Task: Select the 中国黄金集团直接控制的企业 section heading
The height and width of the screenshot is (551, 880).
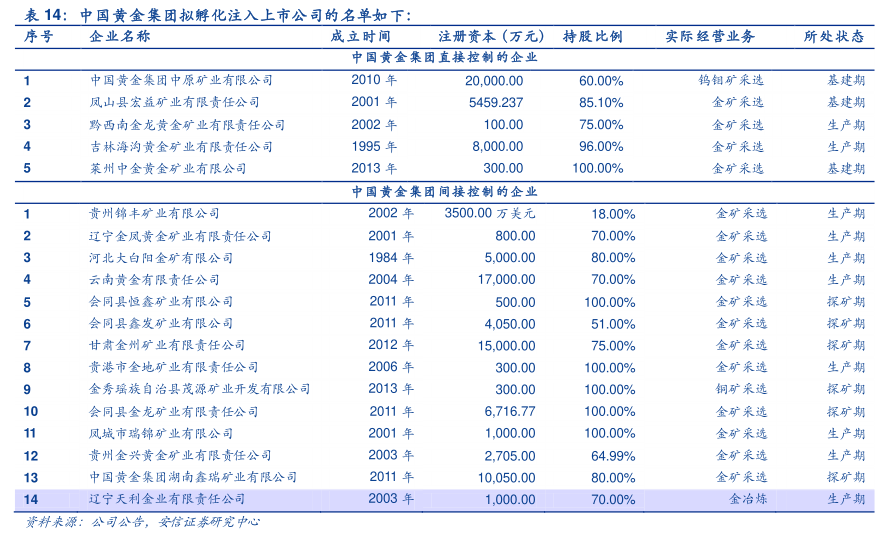Action: click(444, 58)
